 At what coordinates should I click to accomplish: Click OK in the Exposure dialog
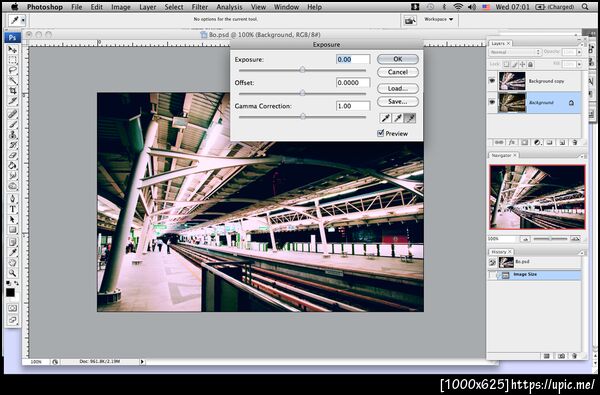398,59
